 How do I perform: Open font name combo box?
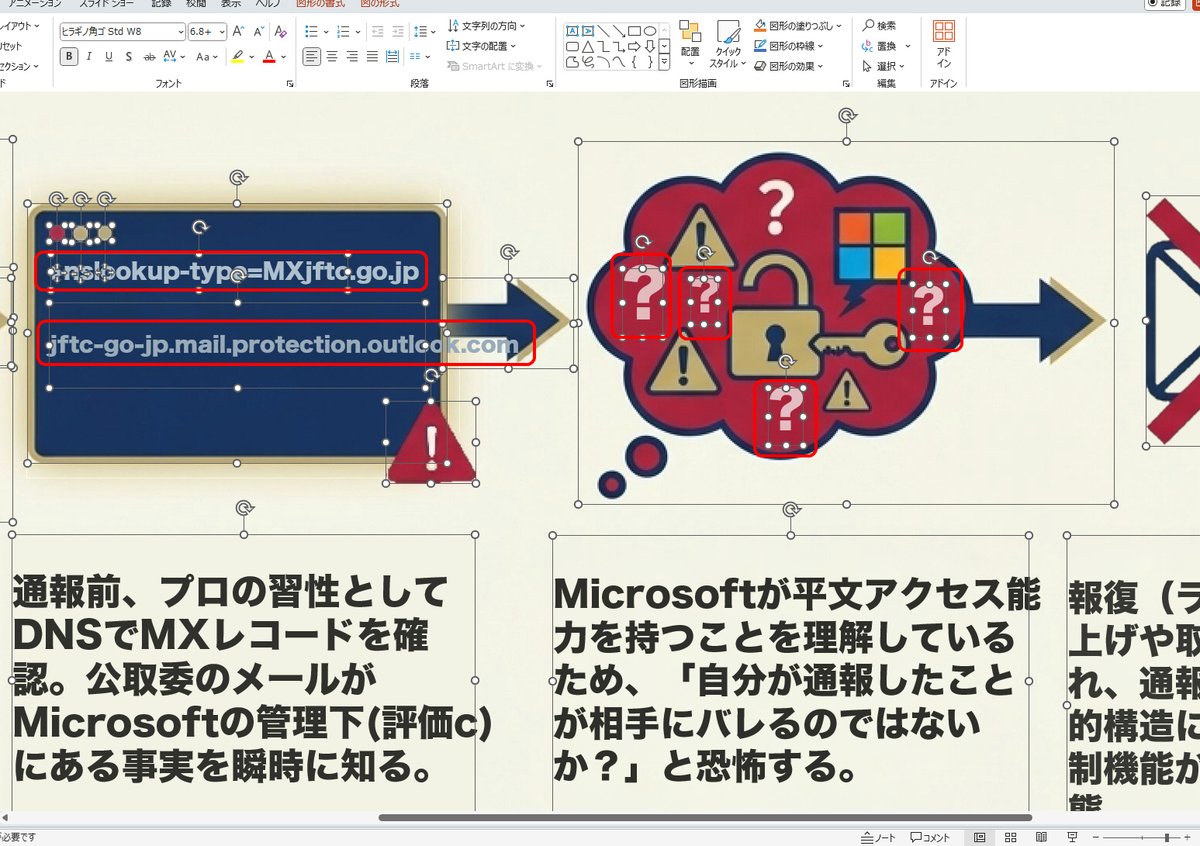122,31
